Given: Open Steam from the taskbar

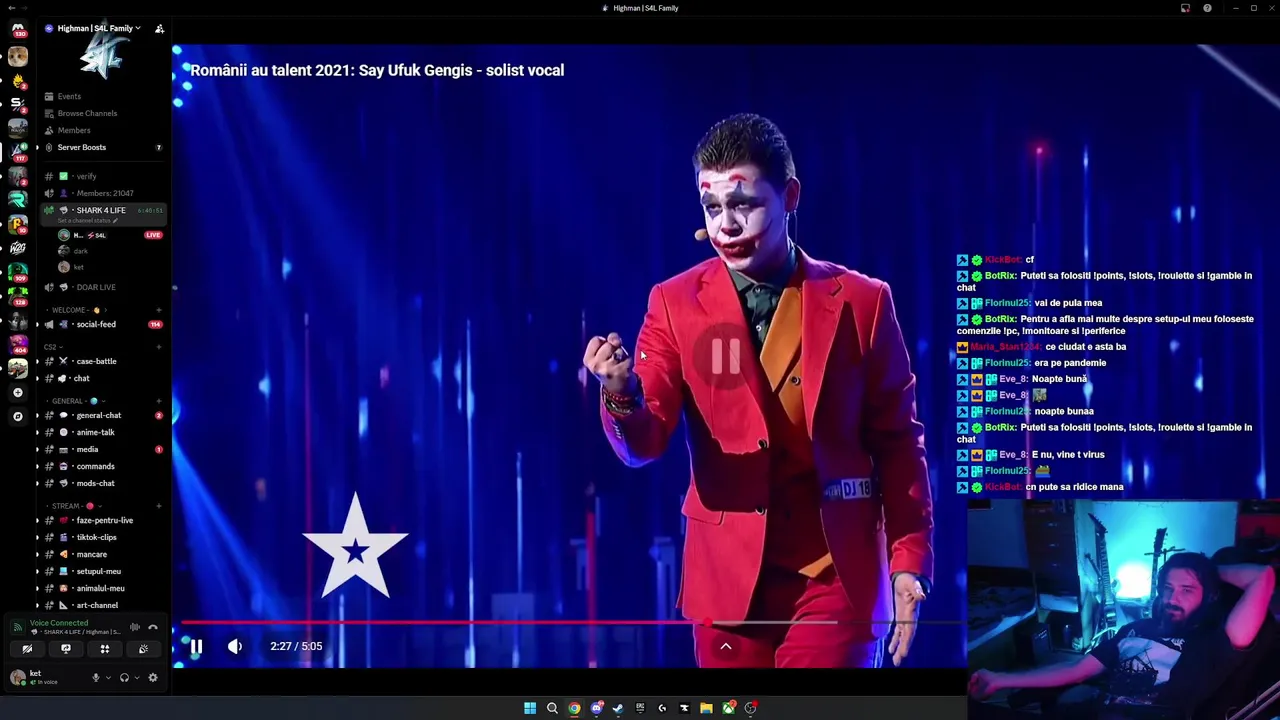Looking at the screenshot, I should [618, 708].
